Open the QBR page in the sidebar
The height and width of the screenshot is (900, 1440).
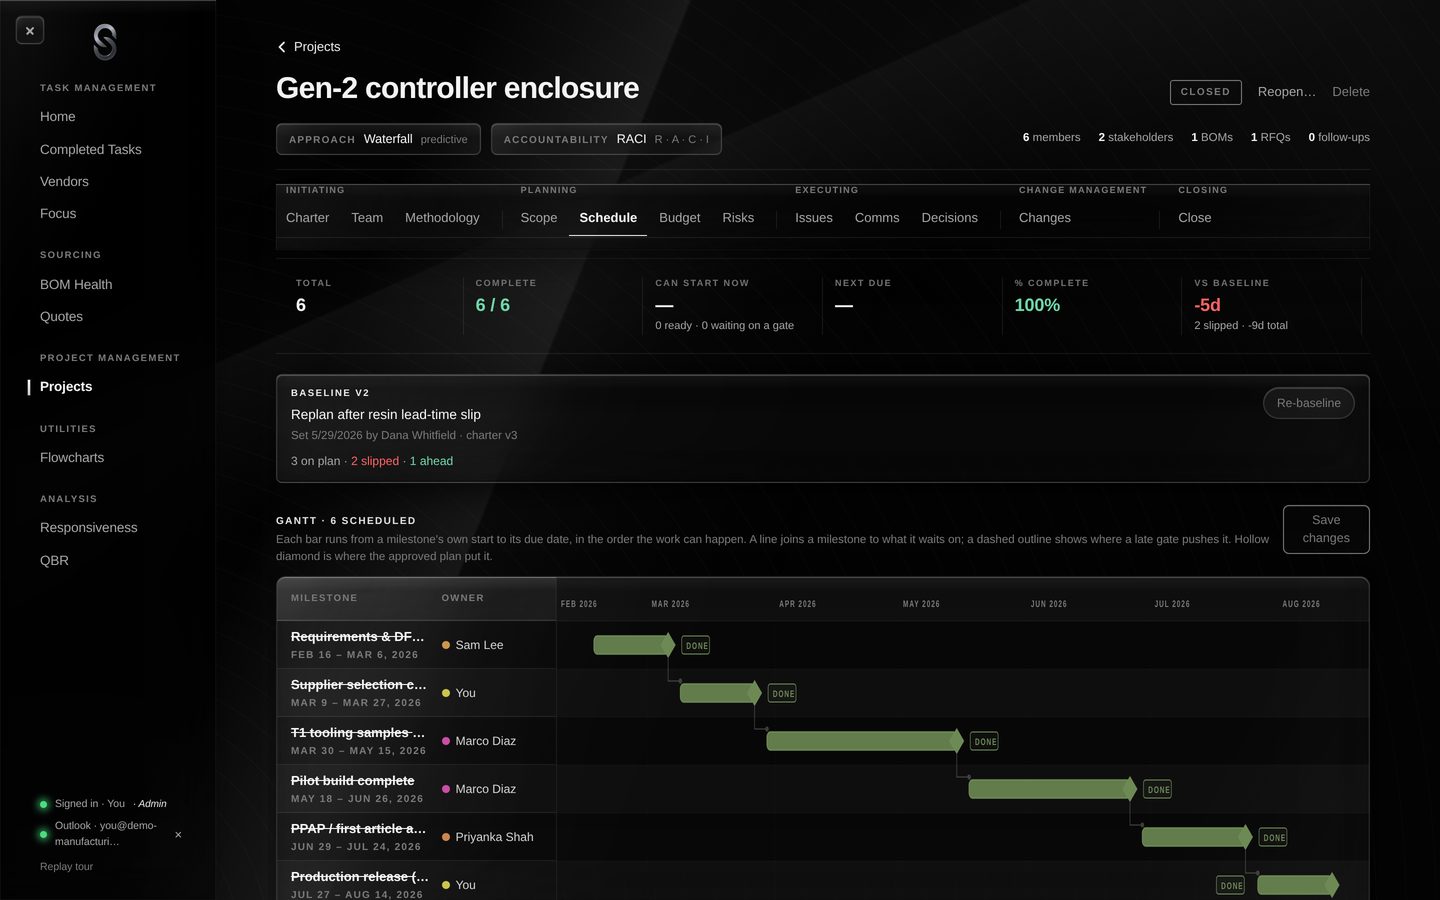[54, 561]
